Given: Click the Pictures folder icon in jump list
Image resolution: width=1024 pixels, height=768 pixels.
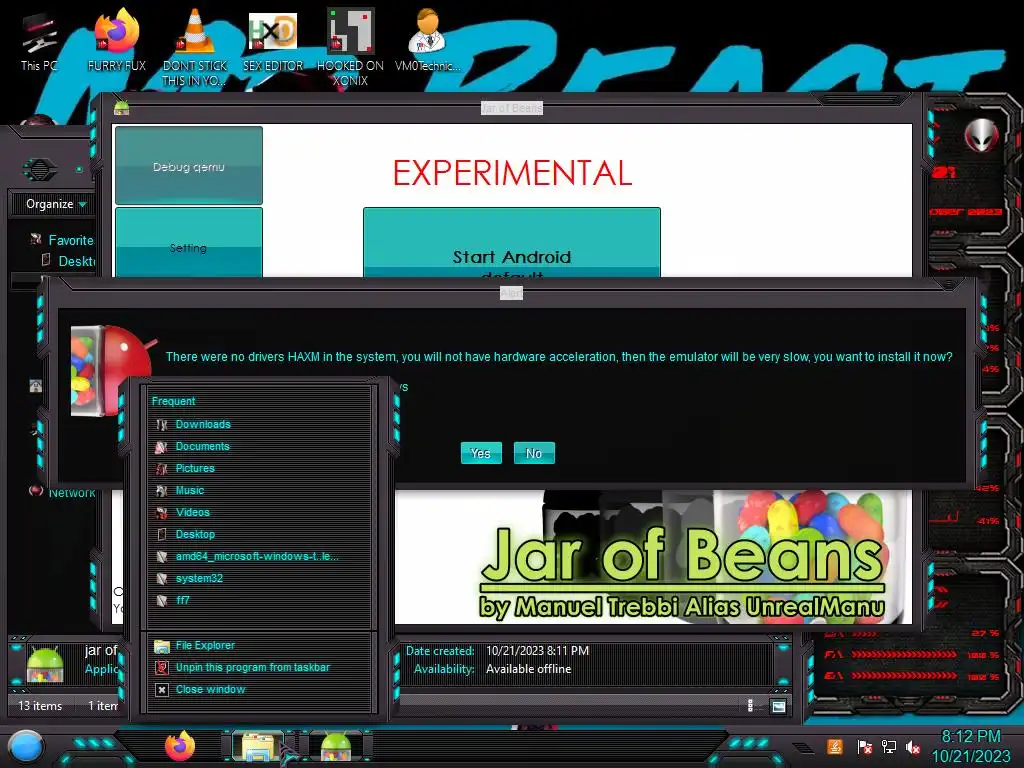Looking at the screenshot, I should (161, 468).
